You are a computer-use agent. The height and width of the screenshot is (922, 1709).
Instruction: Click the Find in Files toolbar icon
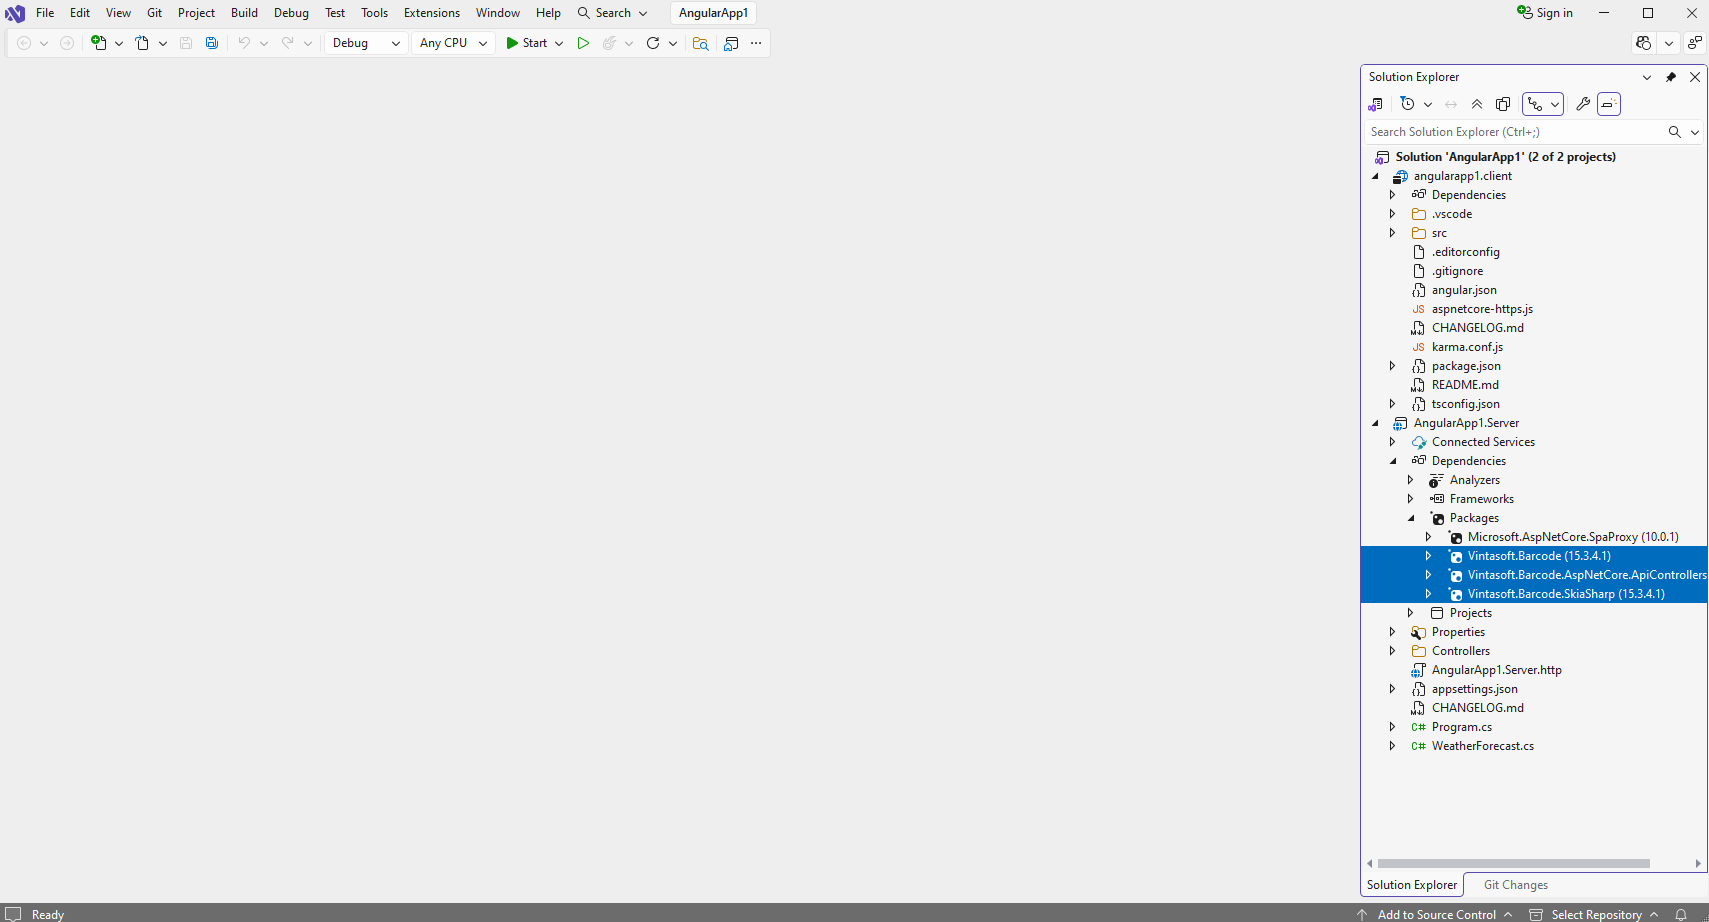coord(700,43)
